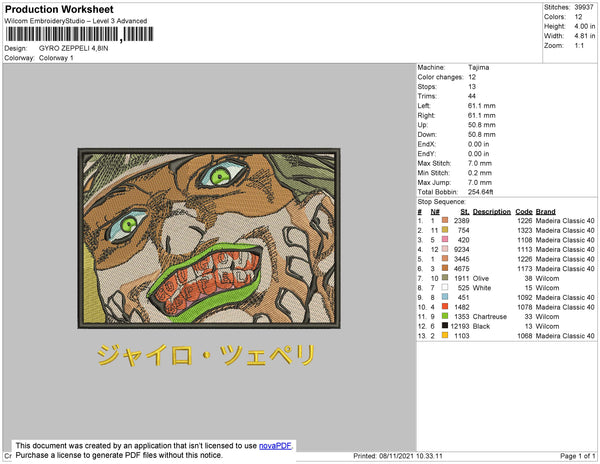This screenshot has height=464, width=600.
Task: Click 'Wilcom' brand in the Black row
Action: (547, 326)
